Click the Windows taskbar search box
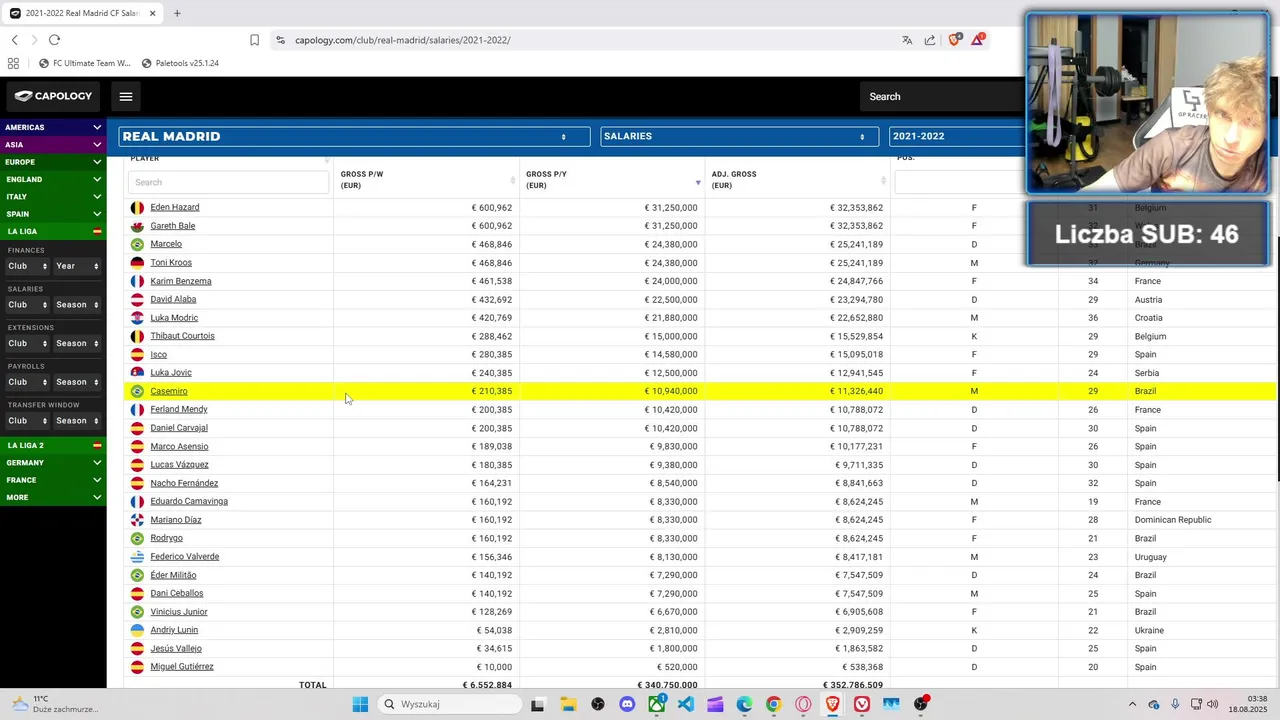Viewport: 1280px width, 720px height. click(x=450, y=704)
